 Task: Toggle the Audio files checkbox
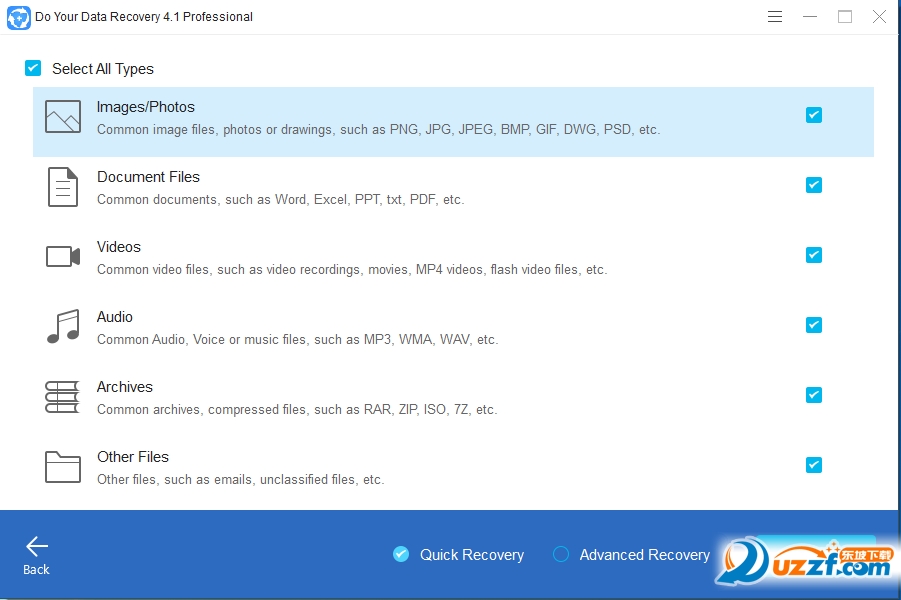point(813,325)
